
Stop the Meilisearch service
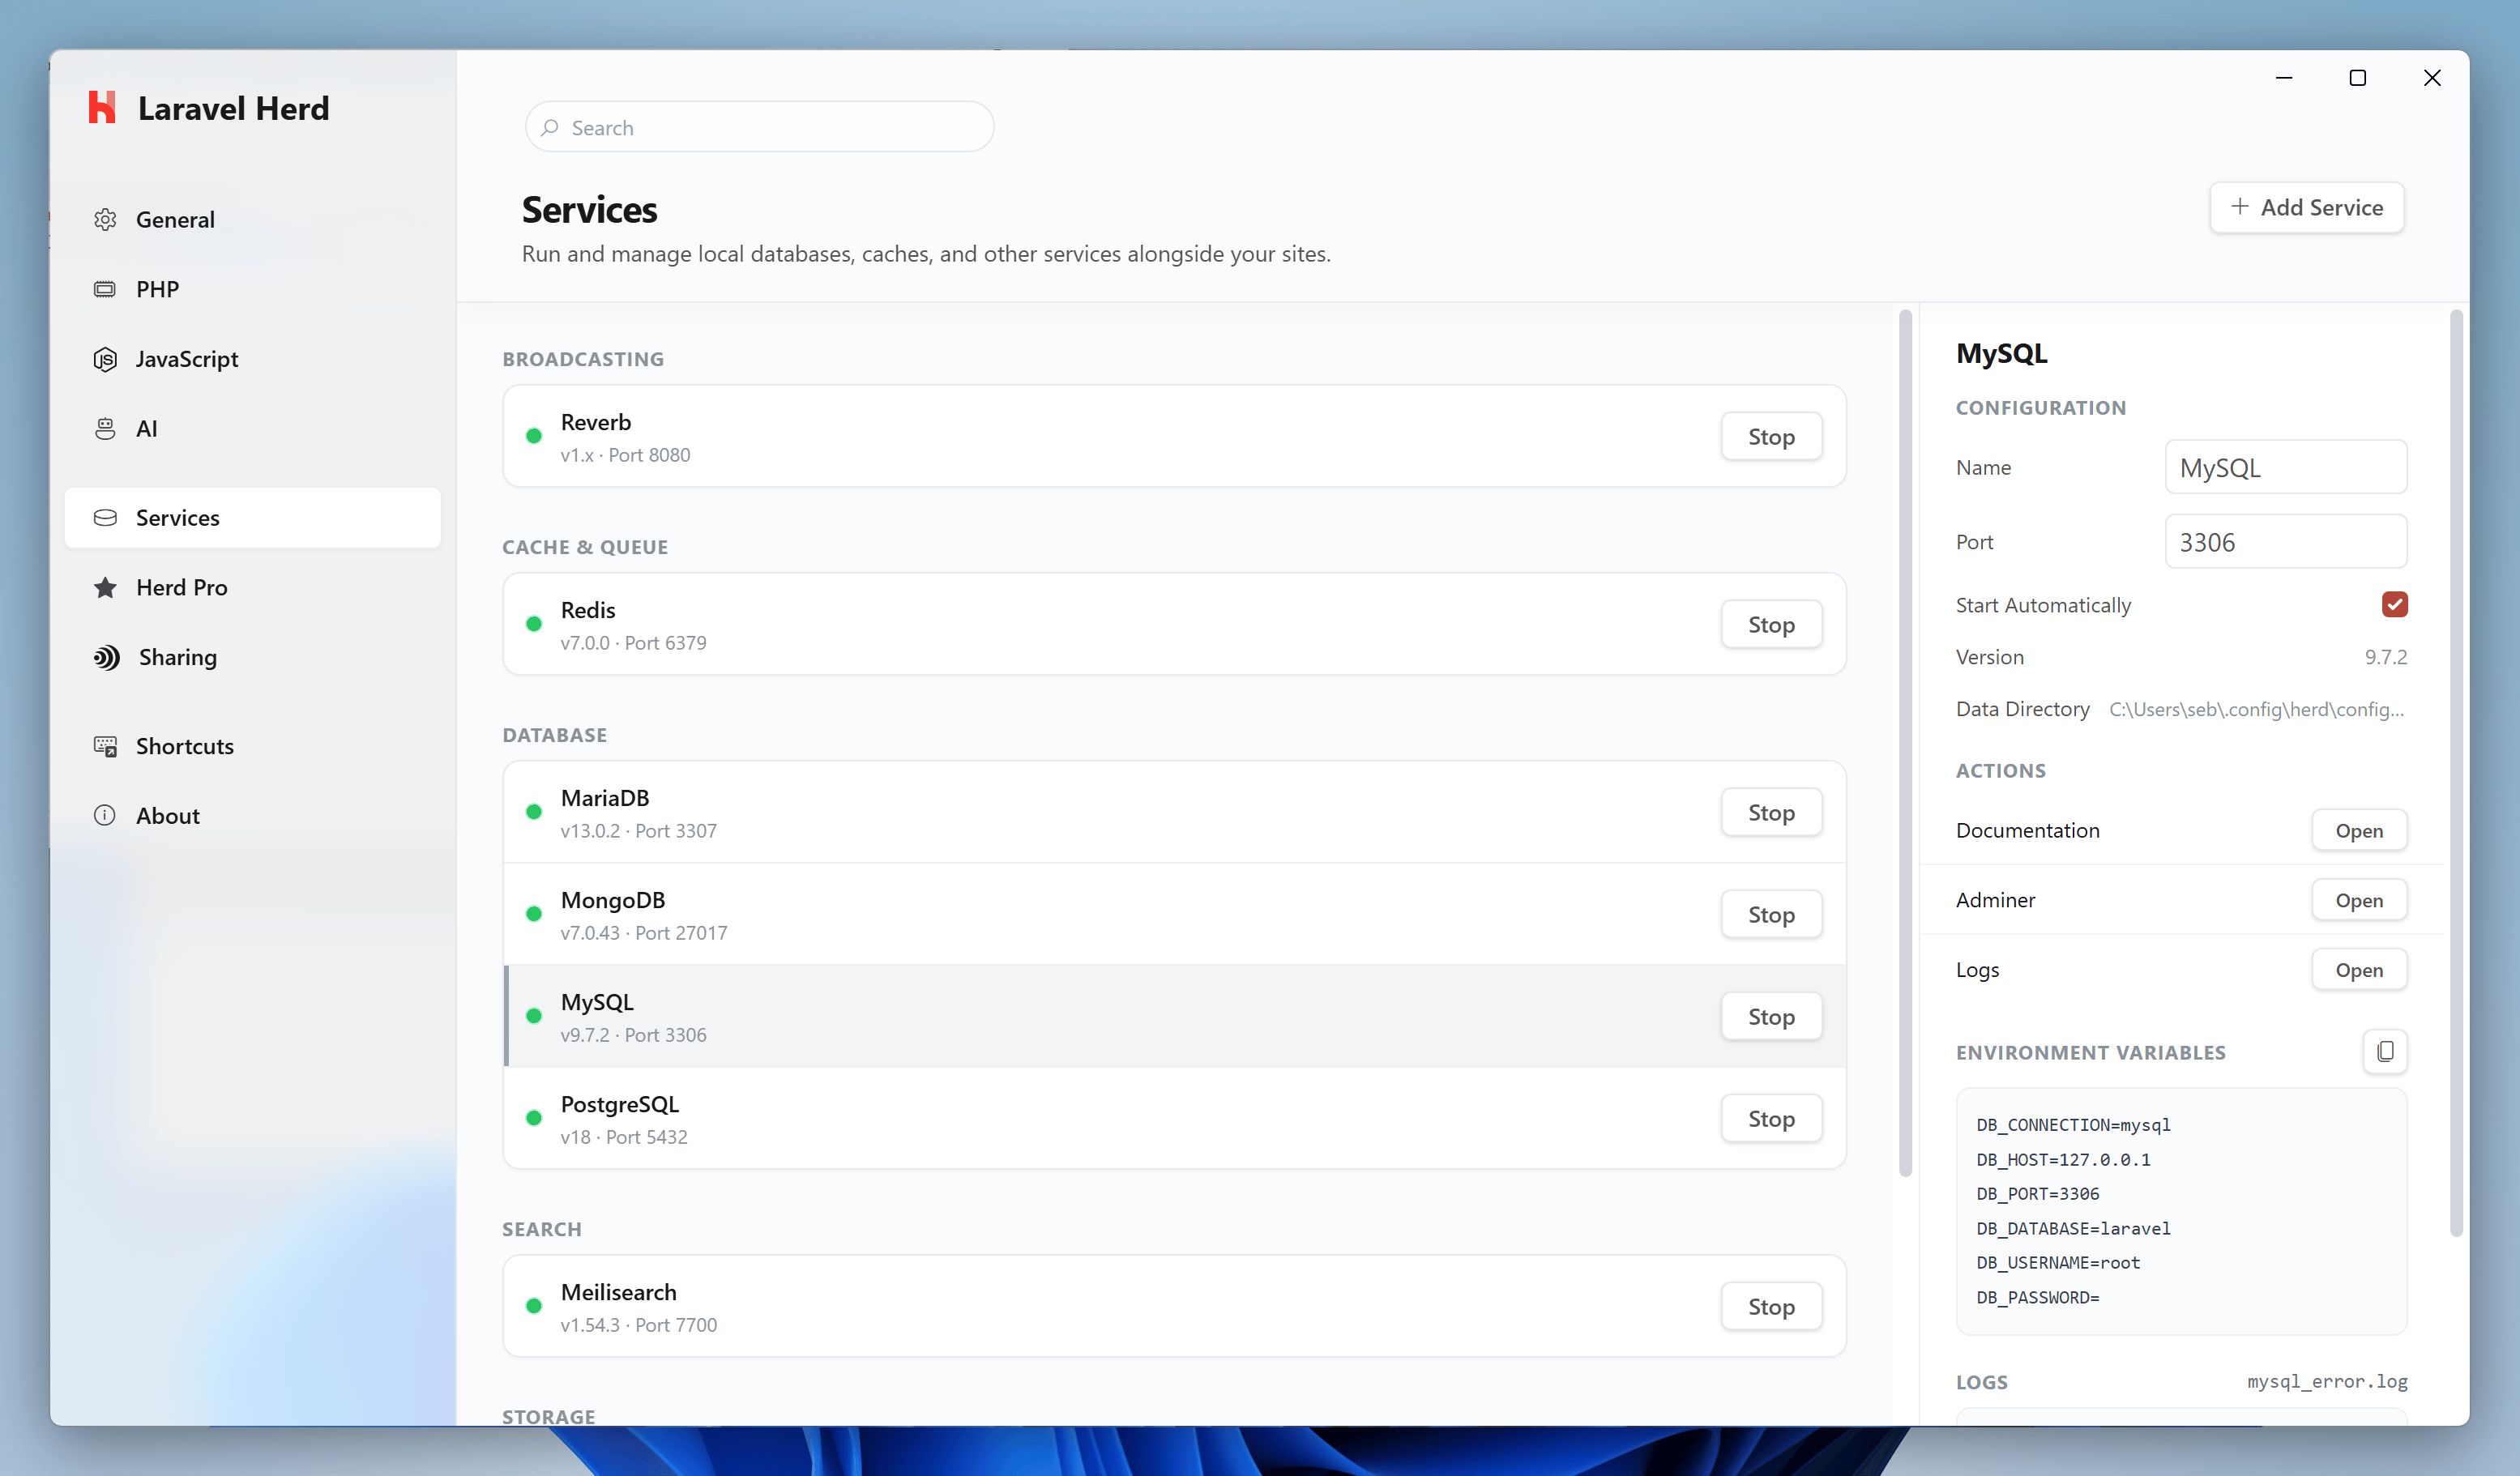1771,1306
